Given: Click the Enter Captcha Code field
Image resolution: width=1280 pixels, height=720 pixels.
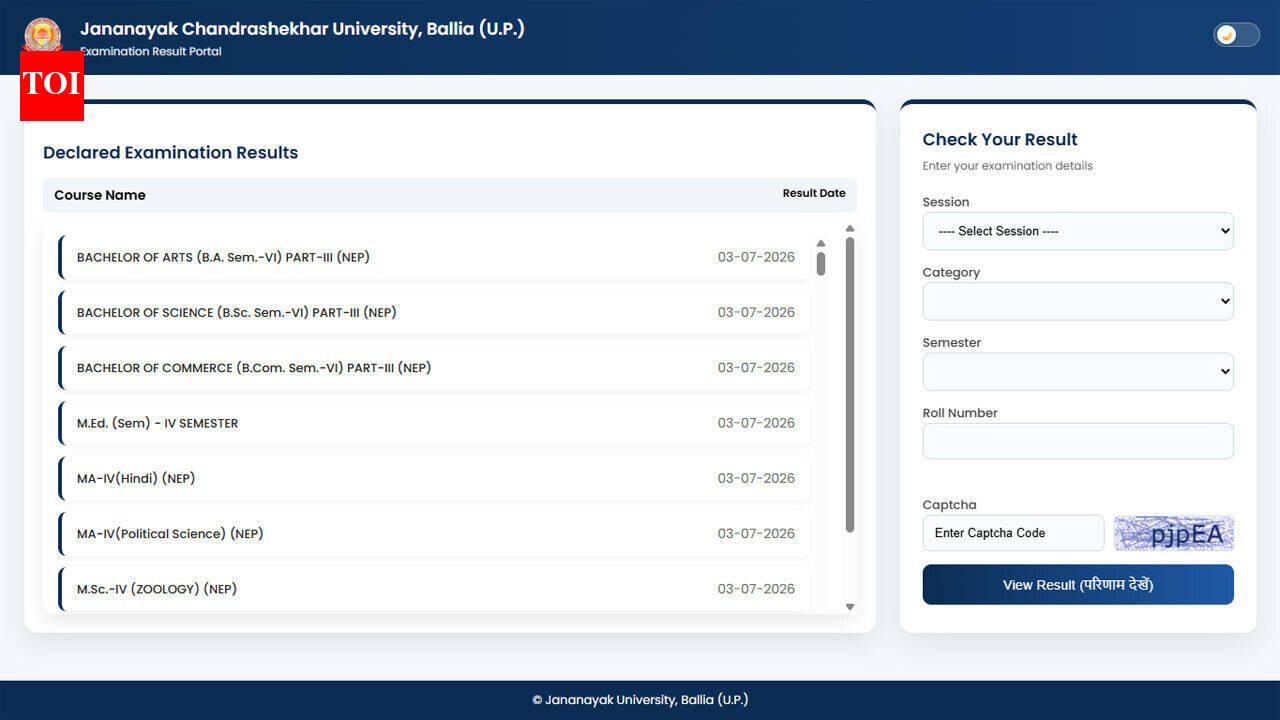Looking at the screenshot, I should point(1013,533).
